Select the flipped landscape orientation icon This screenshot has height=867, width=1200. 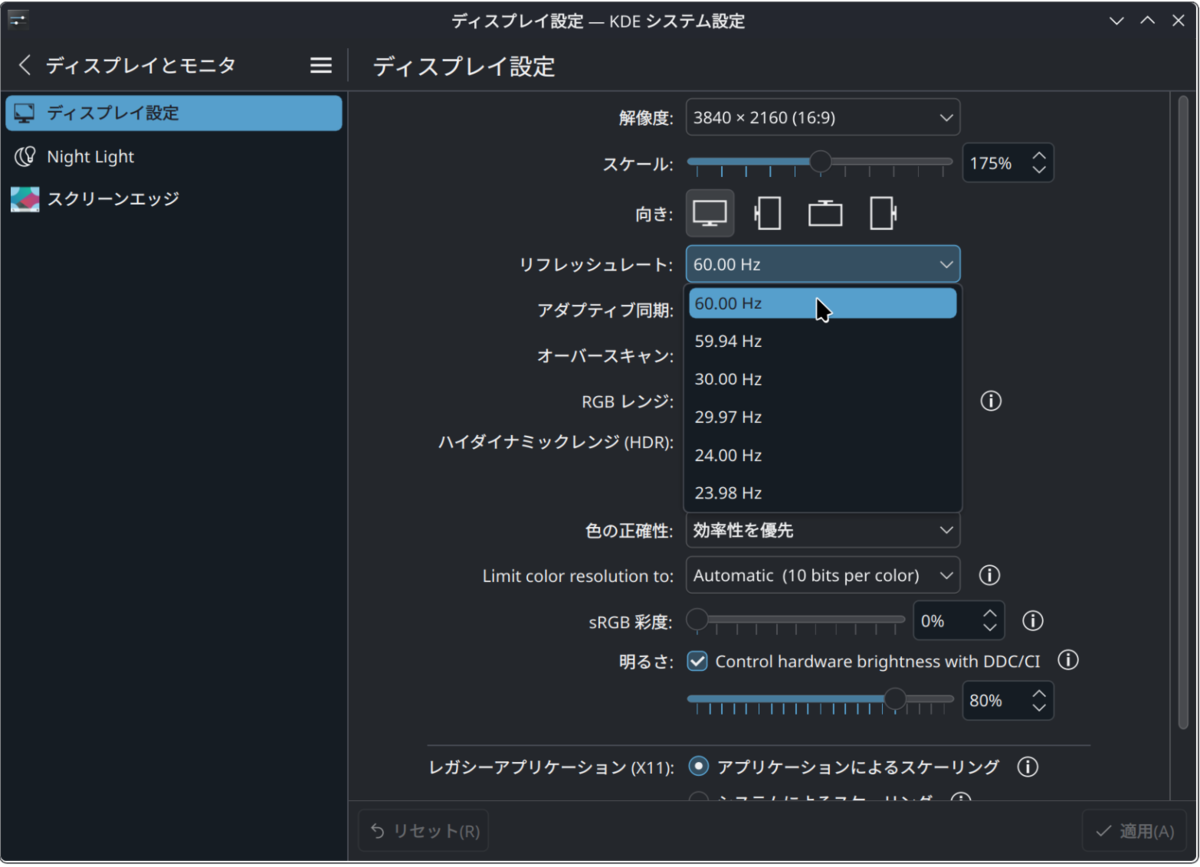pos(824,213)
